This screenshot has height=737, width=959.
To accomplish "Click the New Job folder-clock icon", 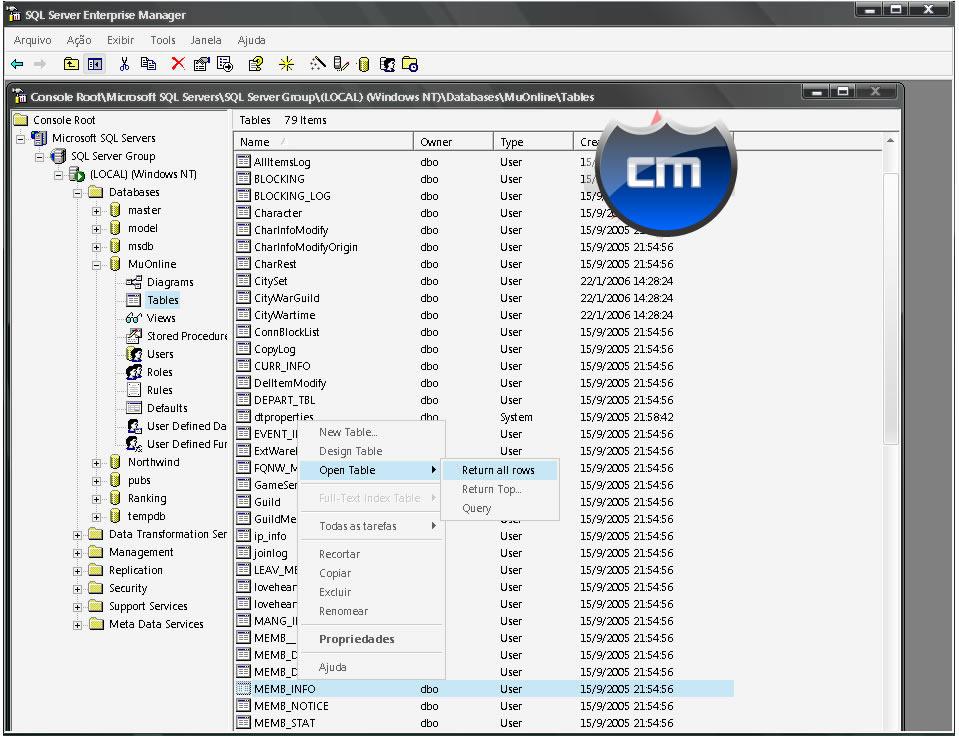I will [x=410, y=64].
